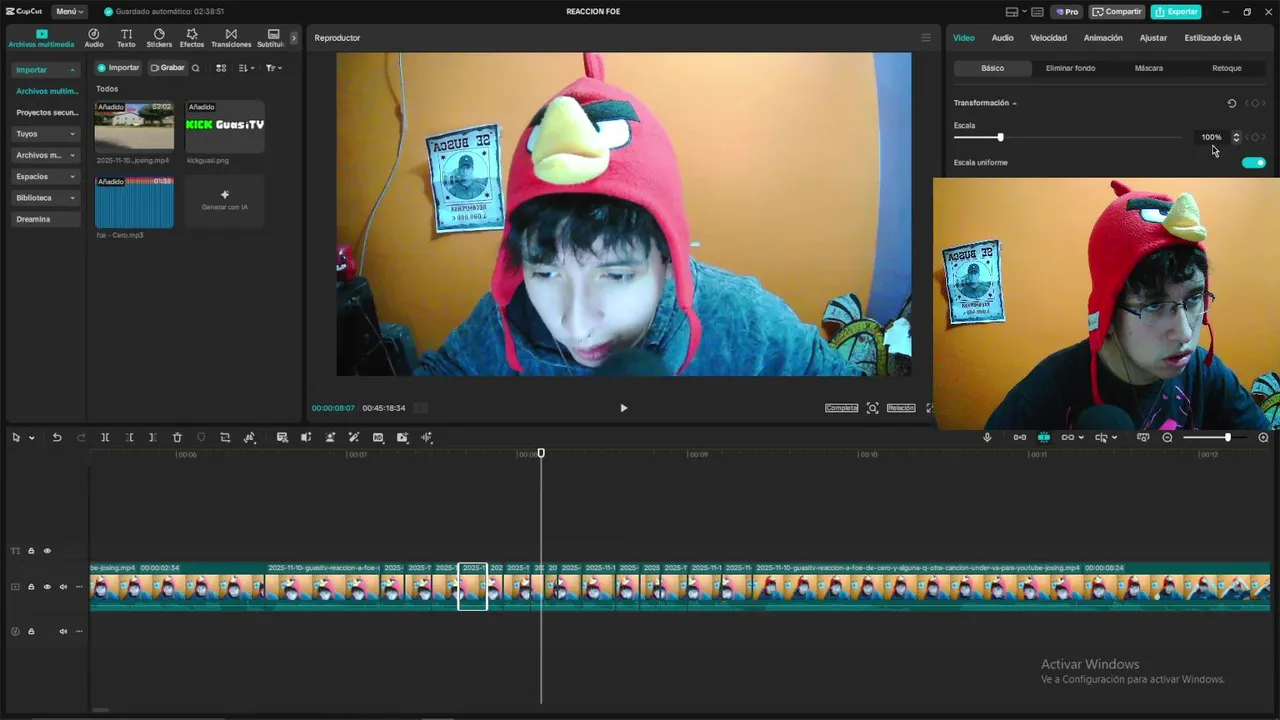
Task: Click the delete-right trim icon
Action: [x=152, y=438]
